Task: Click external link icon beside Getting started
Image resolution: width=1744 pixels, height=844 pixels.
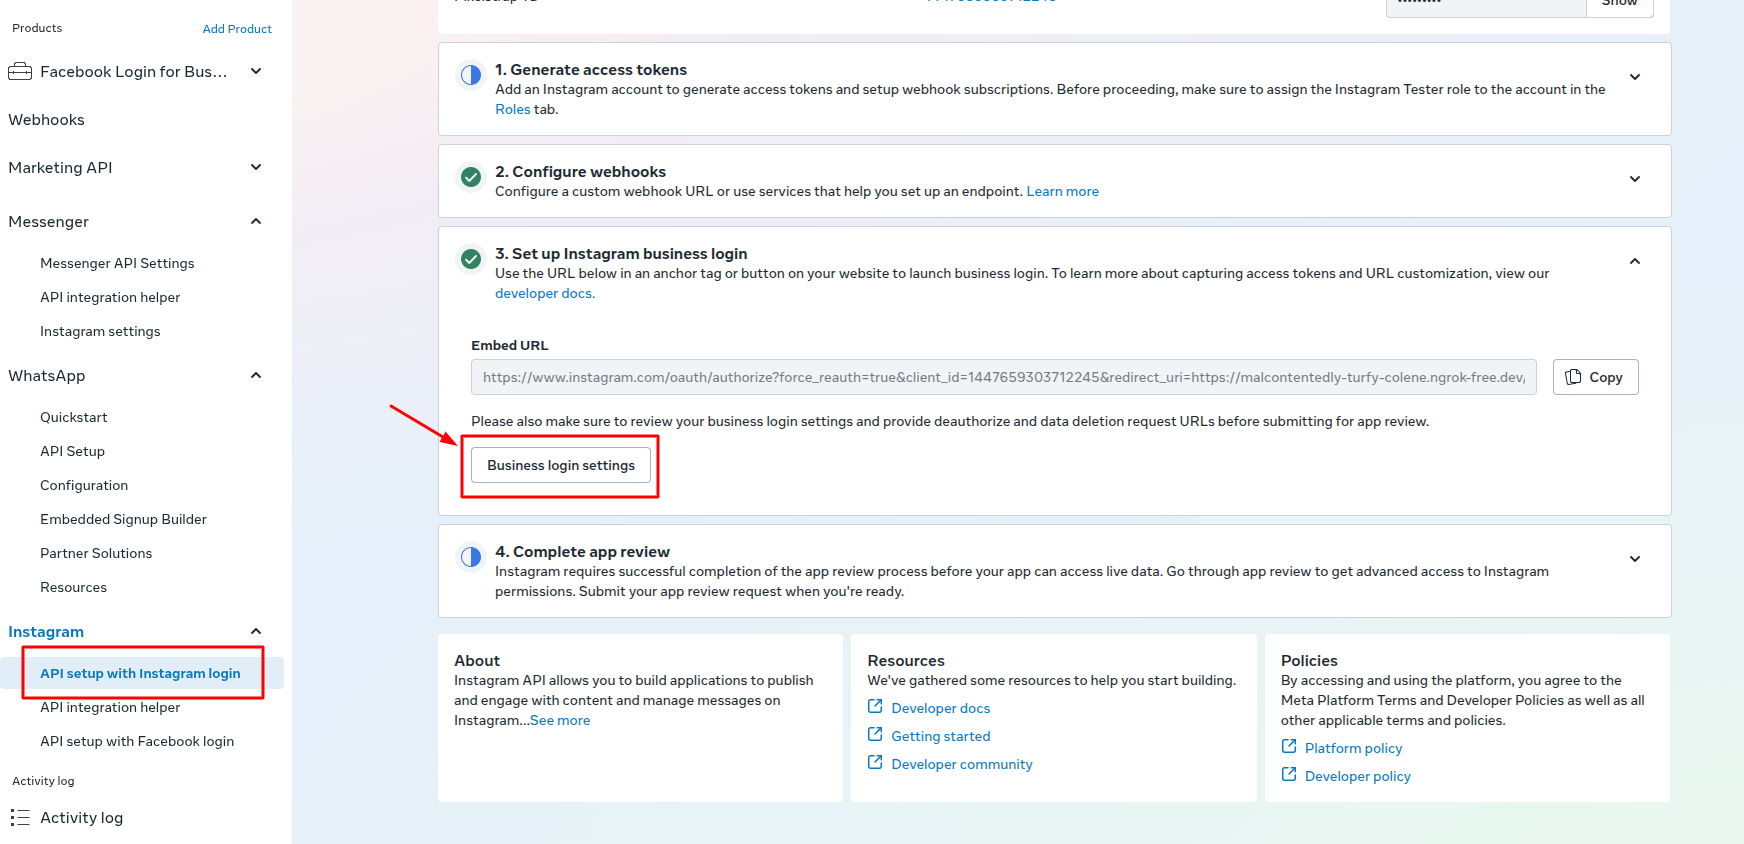Action: tap(875, 735)
